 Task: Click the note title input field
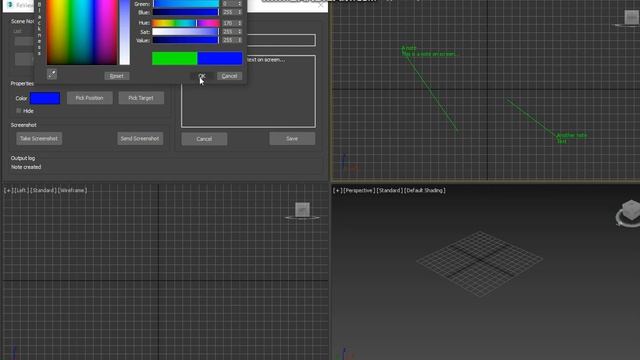point(281,40)
